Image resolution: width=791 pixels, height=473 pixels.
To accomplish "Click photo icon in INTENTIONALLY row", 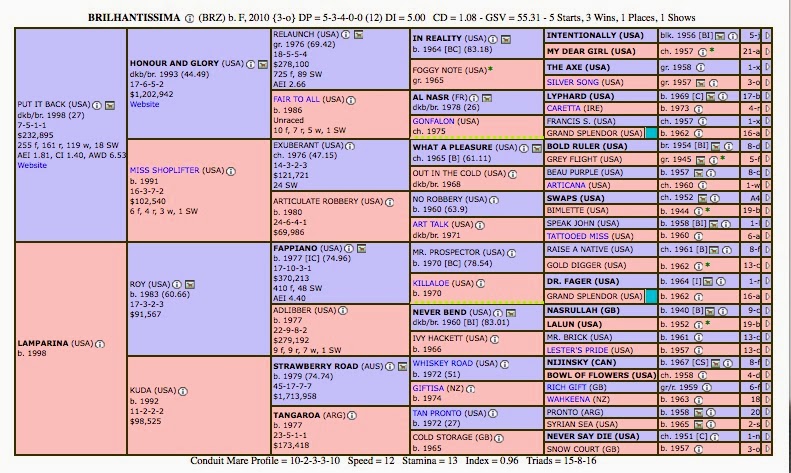I will tap(720, 36).
